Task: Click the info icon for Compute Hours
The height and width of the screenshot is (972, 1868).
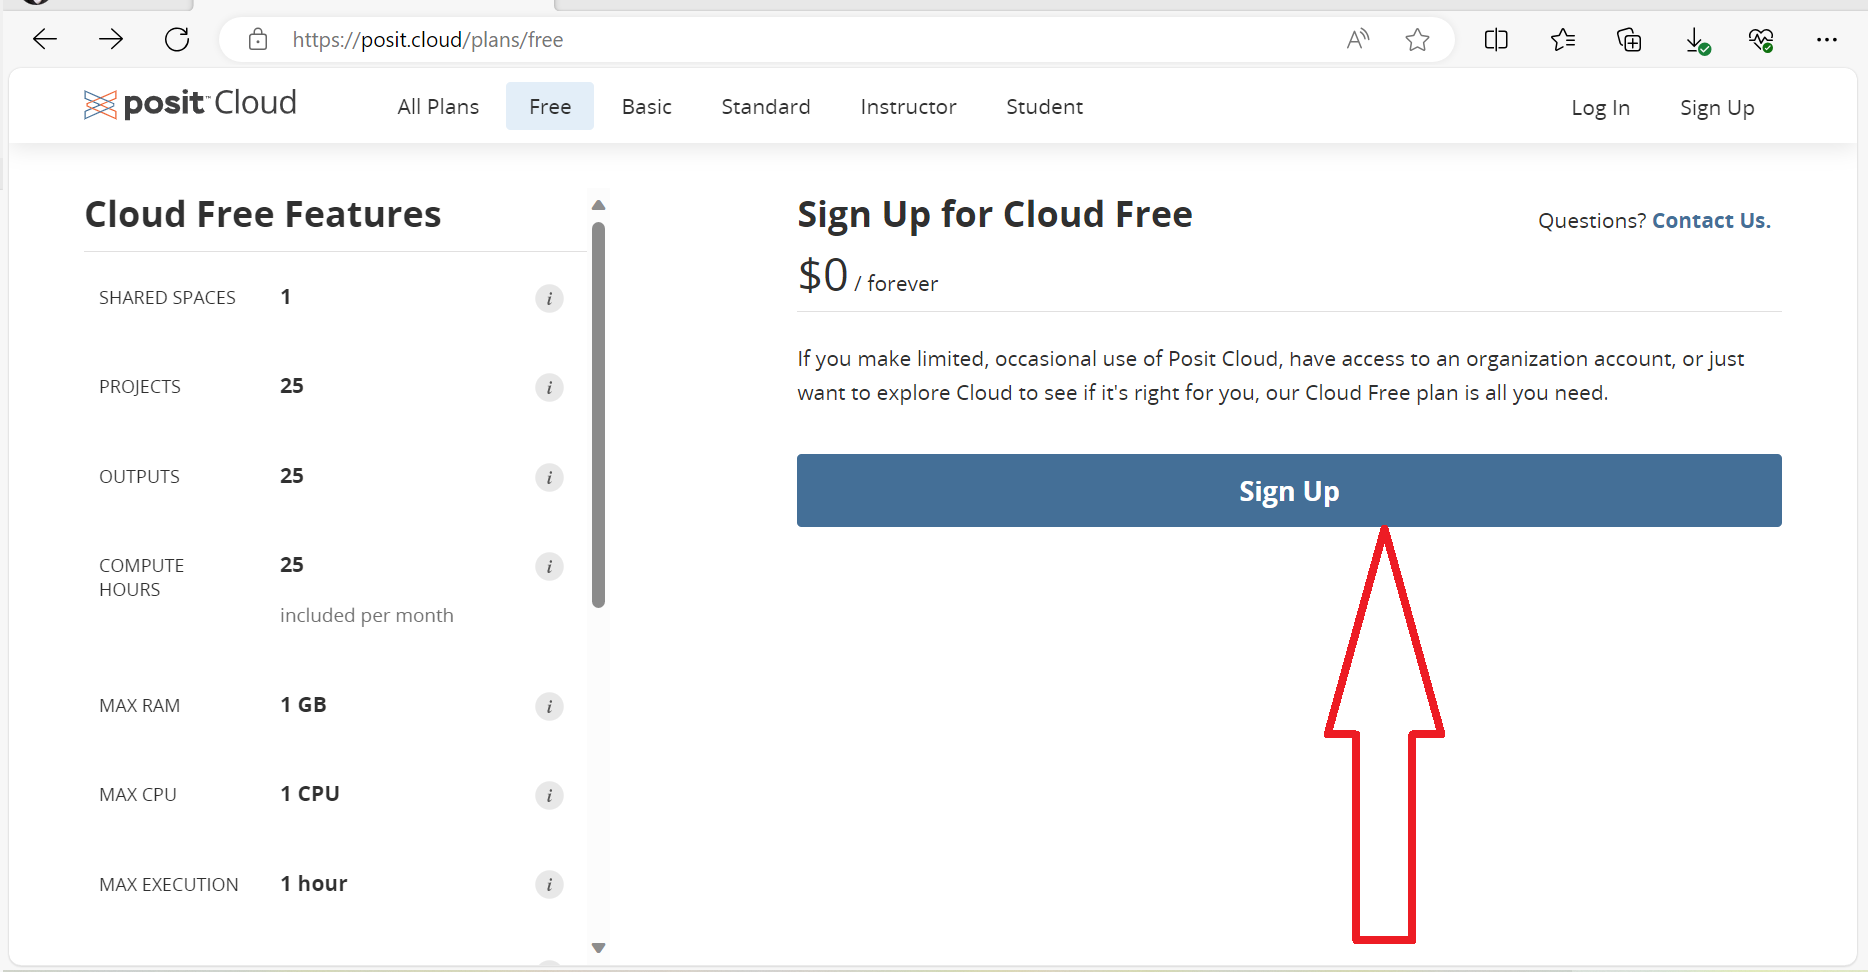Action: [549, 566]
